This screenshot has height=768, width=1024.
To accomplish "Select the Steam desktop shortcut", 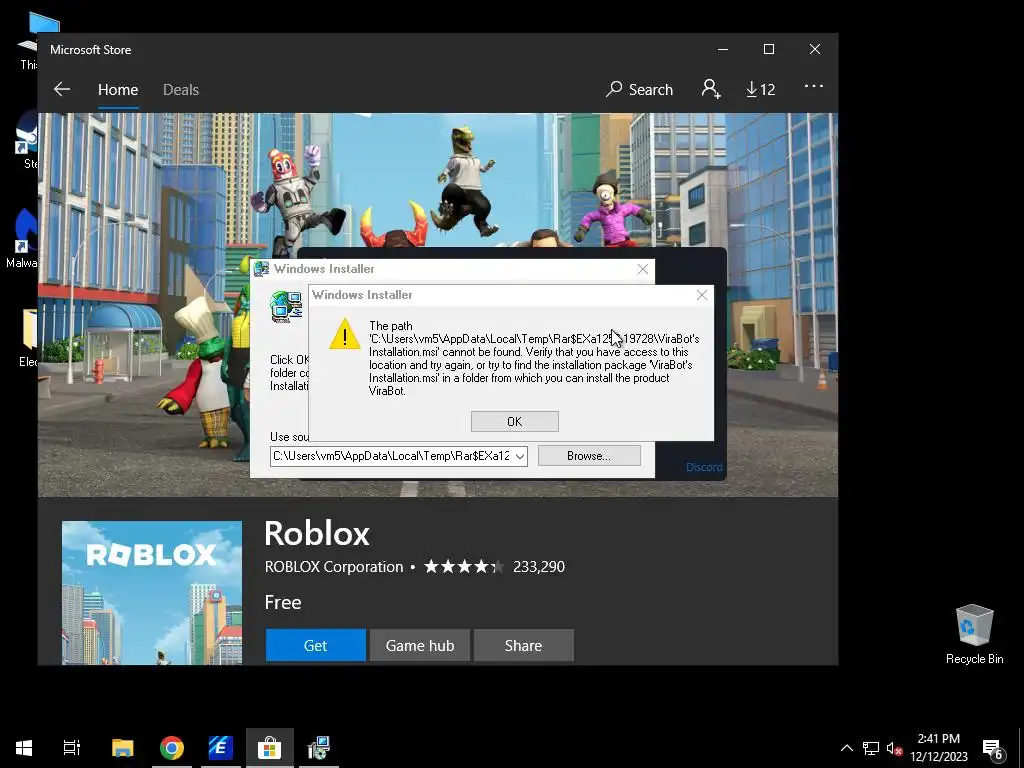I will click(x=27, y=139).
